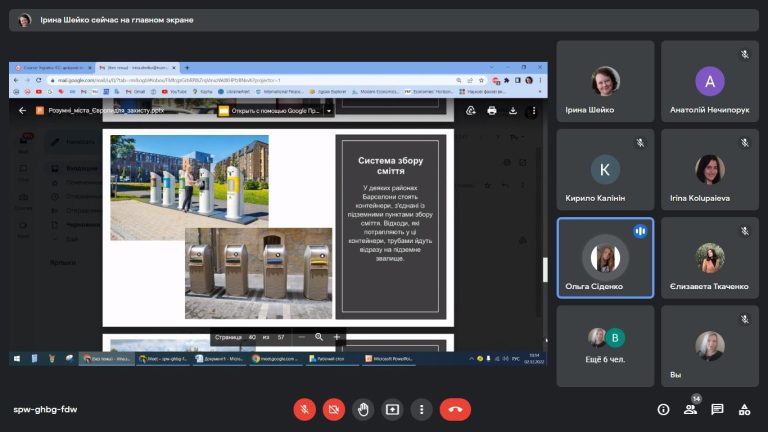The image size is (768, 432).
Task: Raise hand in the meeting
Action: tap(363, 409)
